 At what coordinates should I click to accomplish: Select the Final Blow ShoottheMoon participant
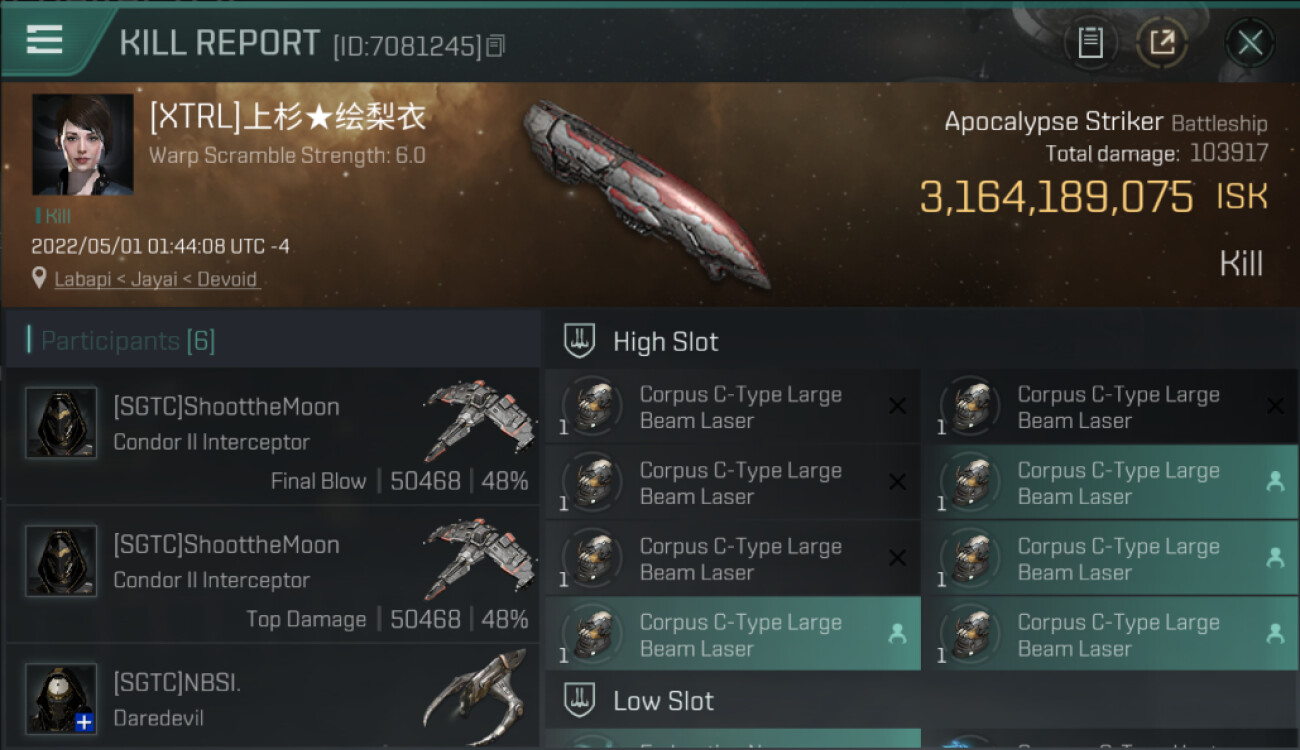click(273, 436)
